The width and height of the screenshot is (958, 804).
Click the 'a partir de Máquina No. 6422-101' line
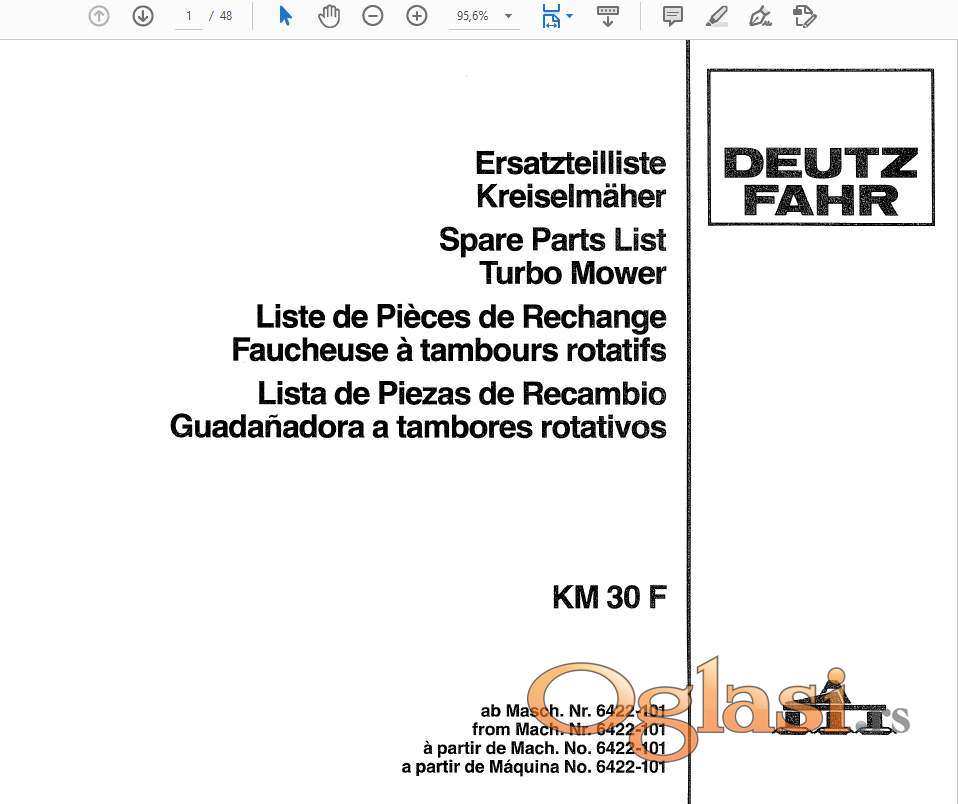tap(534, 766)
